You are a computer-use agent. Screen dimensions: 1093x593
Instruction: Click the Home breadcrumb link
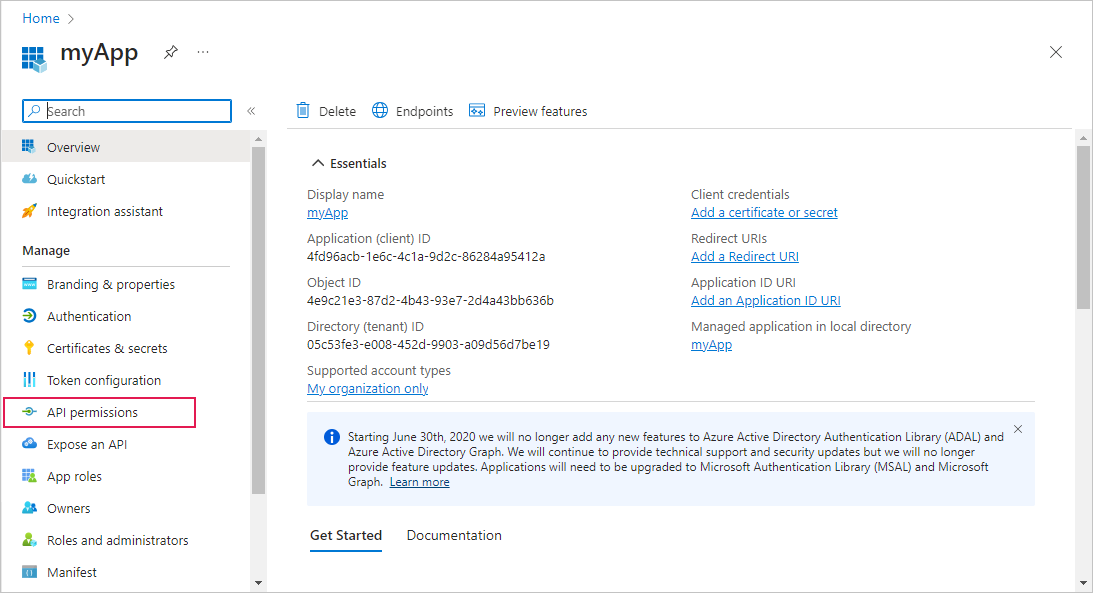point(40,18)
